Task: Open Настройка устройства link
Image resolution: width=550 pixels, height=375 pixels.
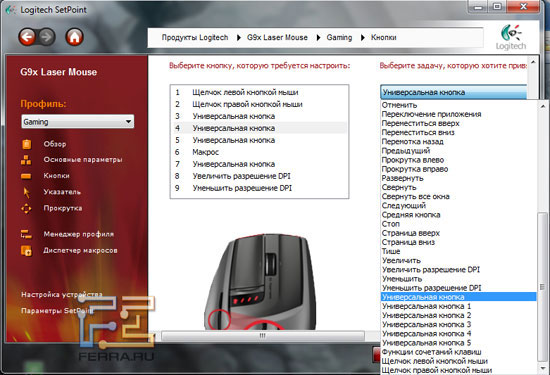Action: tap(62, 295)
